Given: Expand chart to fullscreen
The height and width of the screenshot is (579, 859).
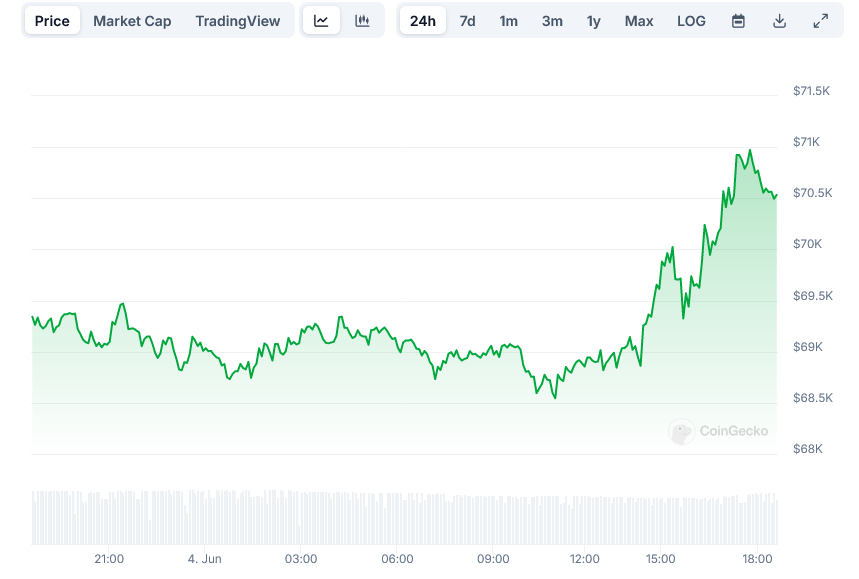Looking at the screenshot, I should point(820,21).
